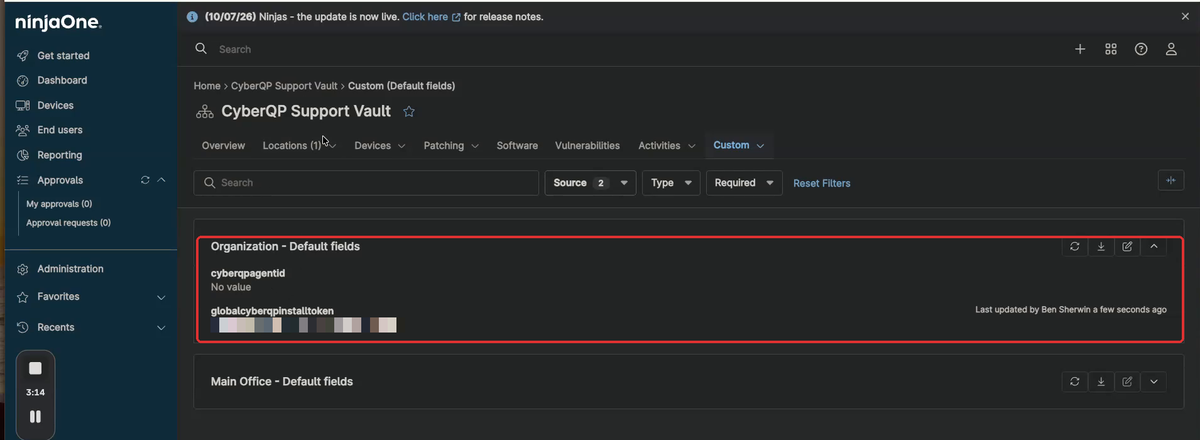
Task: Open Dashboard in the sidebar
Action: [x=62, y=80]
